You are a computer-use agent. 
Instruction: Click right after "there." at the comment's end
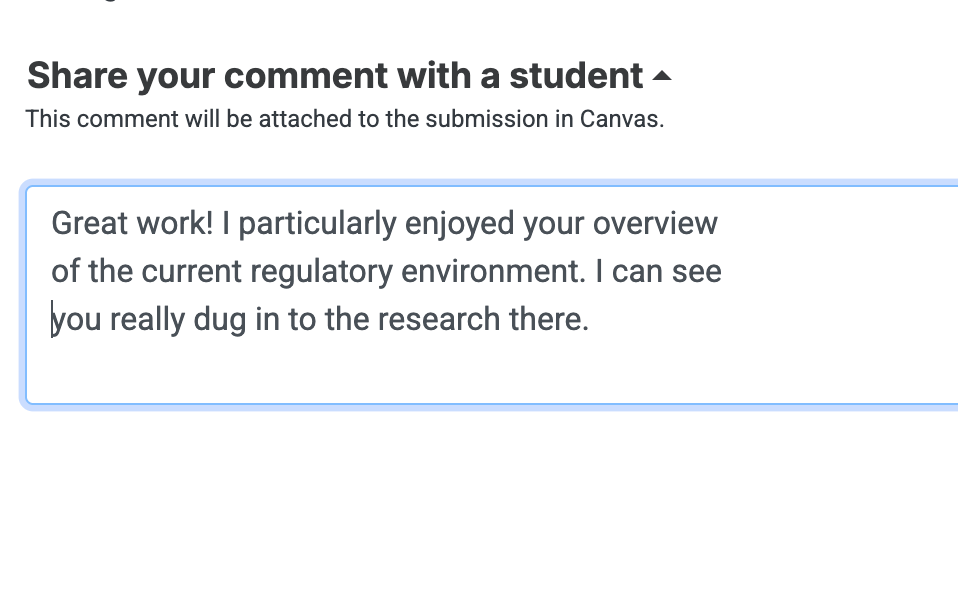(591, 319)
